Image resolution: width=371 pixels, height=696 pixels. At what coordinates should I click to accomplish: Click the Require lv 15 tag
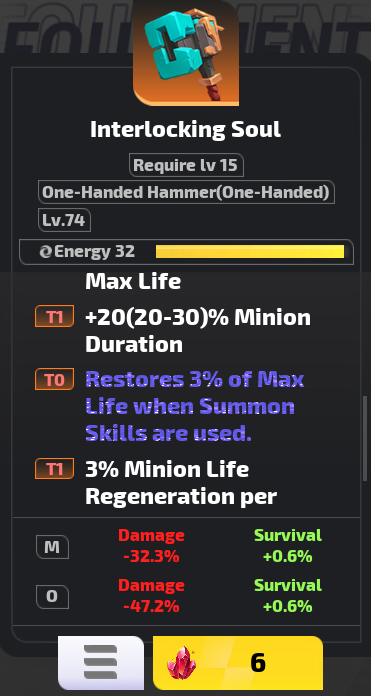click(x=186, y=165)
